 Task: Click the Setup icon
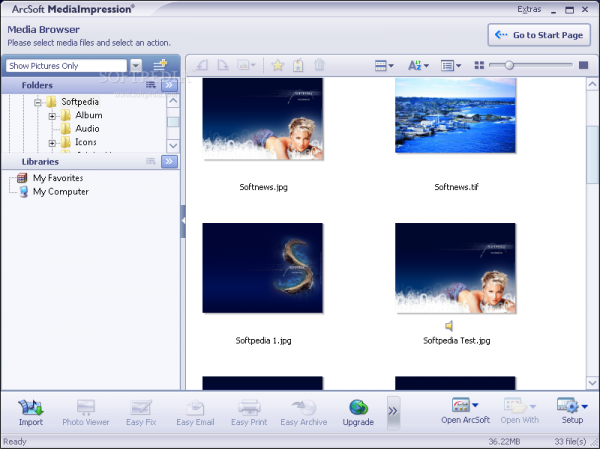click(x=571, y=408)
